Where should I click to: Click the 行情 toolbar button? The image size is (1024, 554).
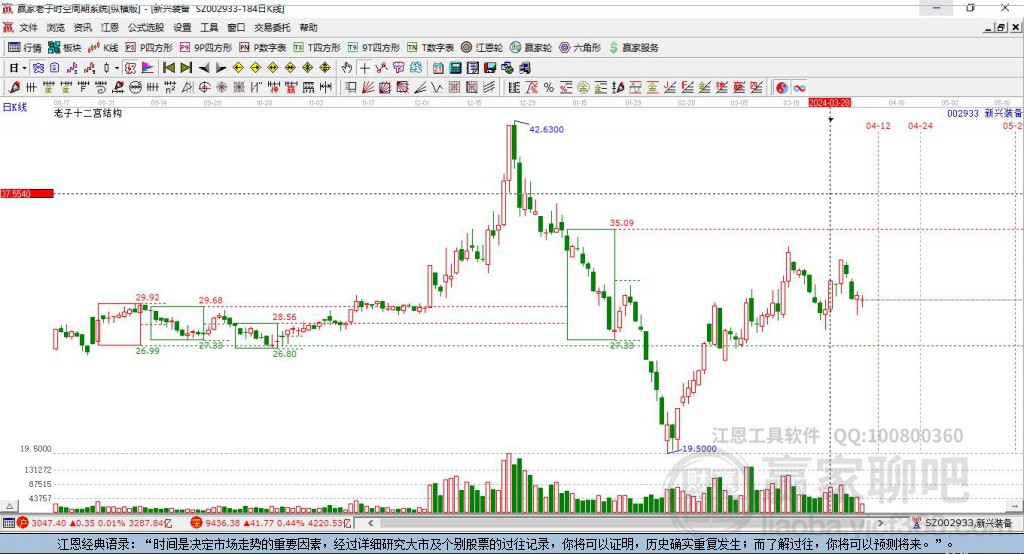(25, 48)
